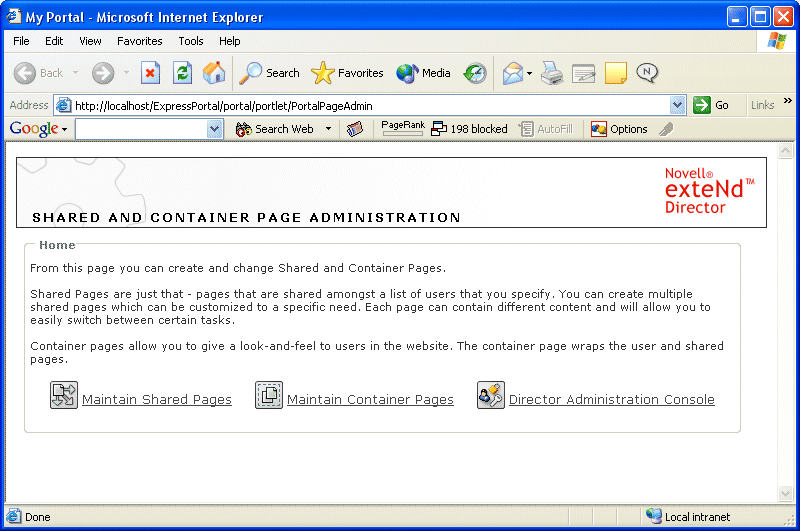The height and width of the screenshot is (531, 800).
Task: Open the Media toolbar button
Action: [423, 73]
